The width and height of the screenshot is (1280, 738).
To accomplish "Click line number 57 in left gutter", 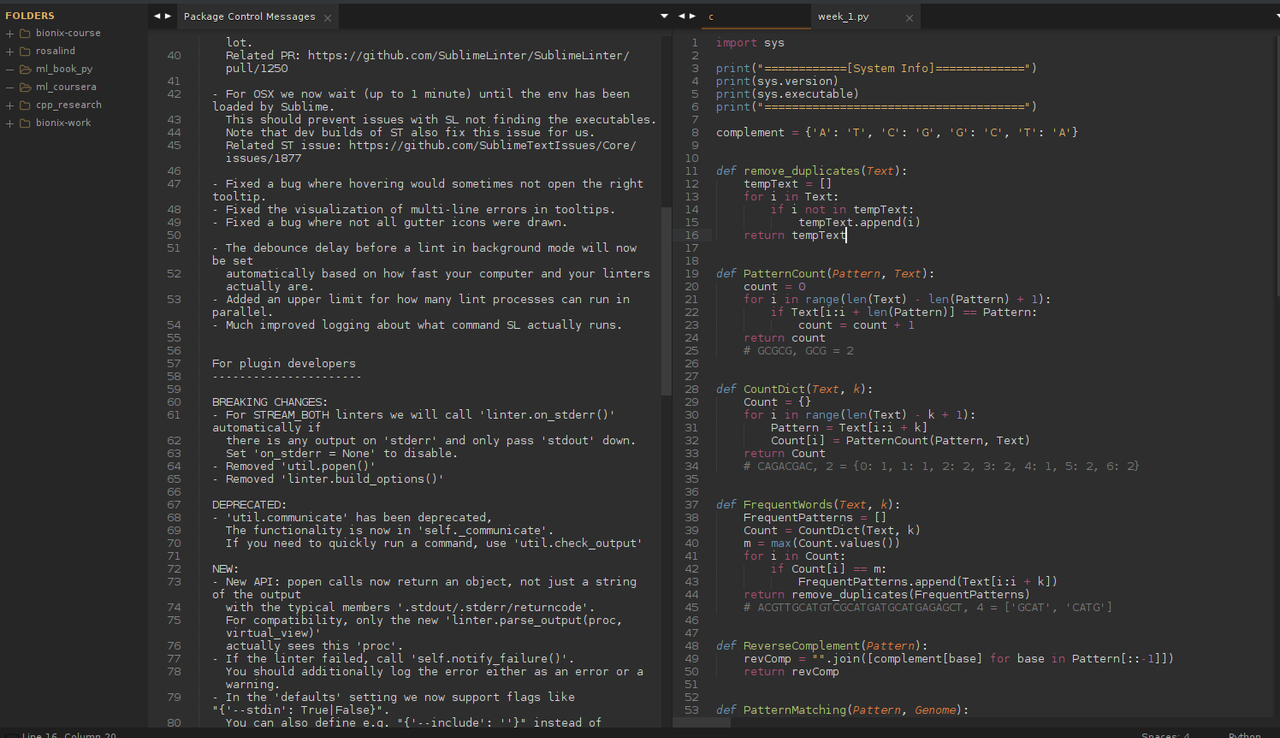I will [x=174, y=363].
